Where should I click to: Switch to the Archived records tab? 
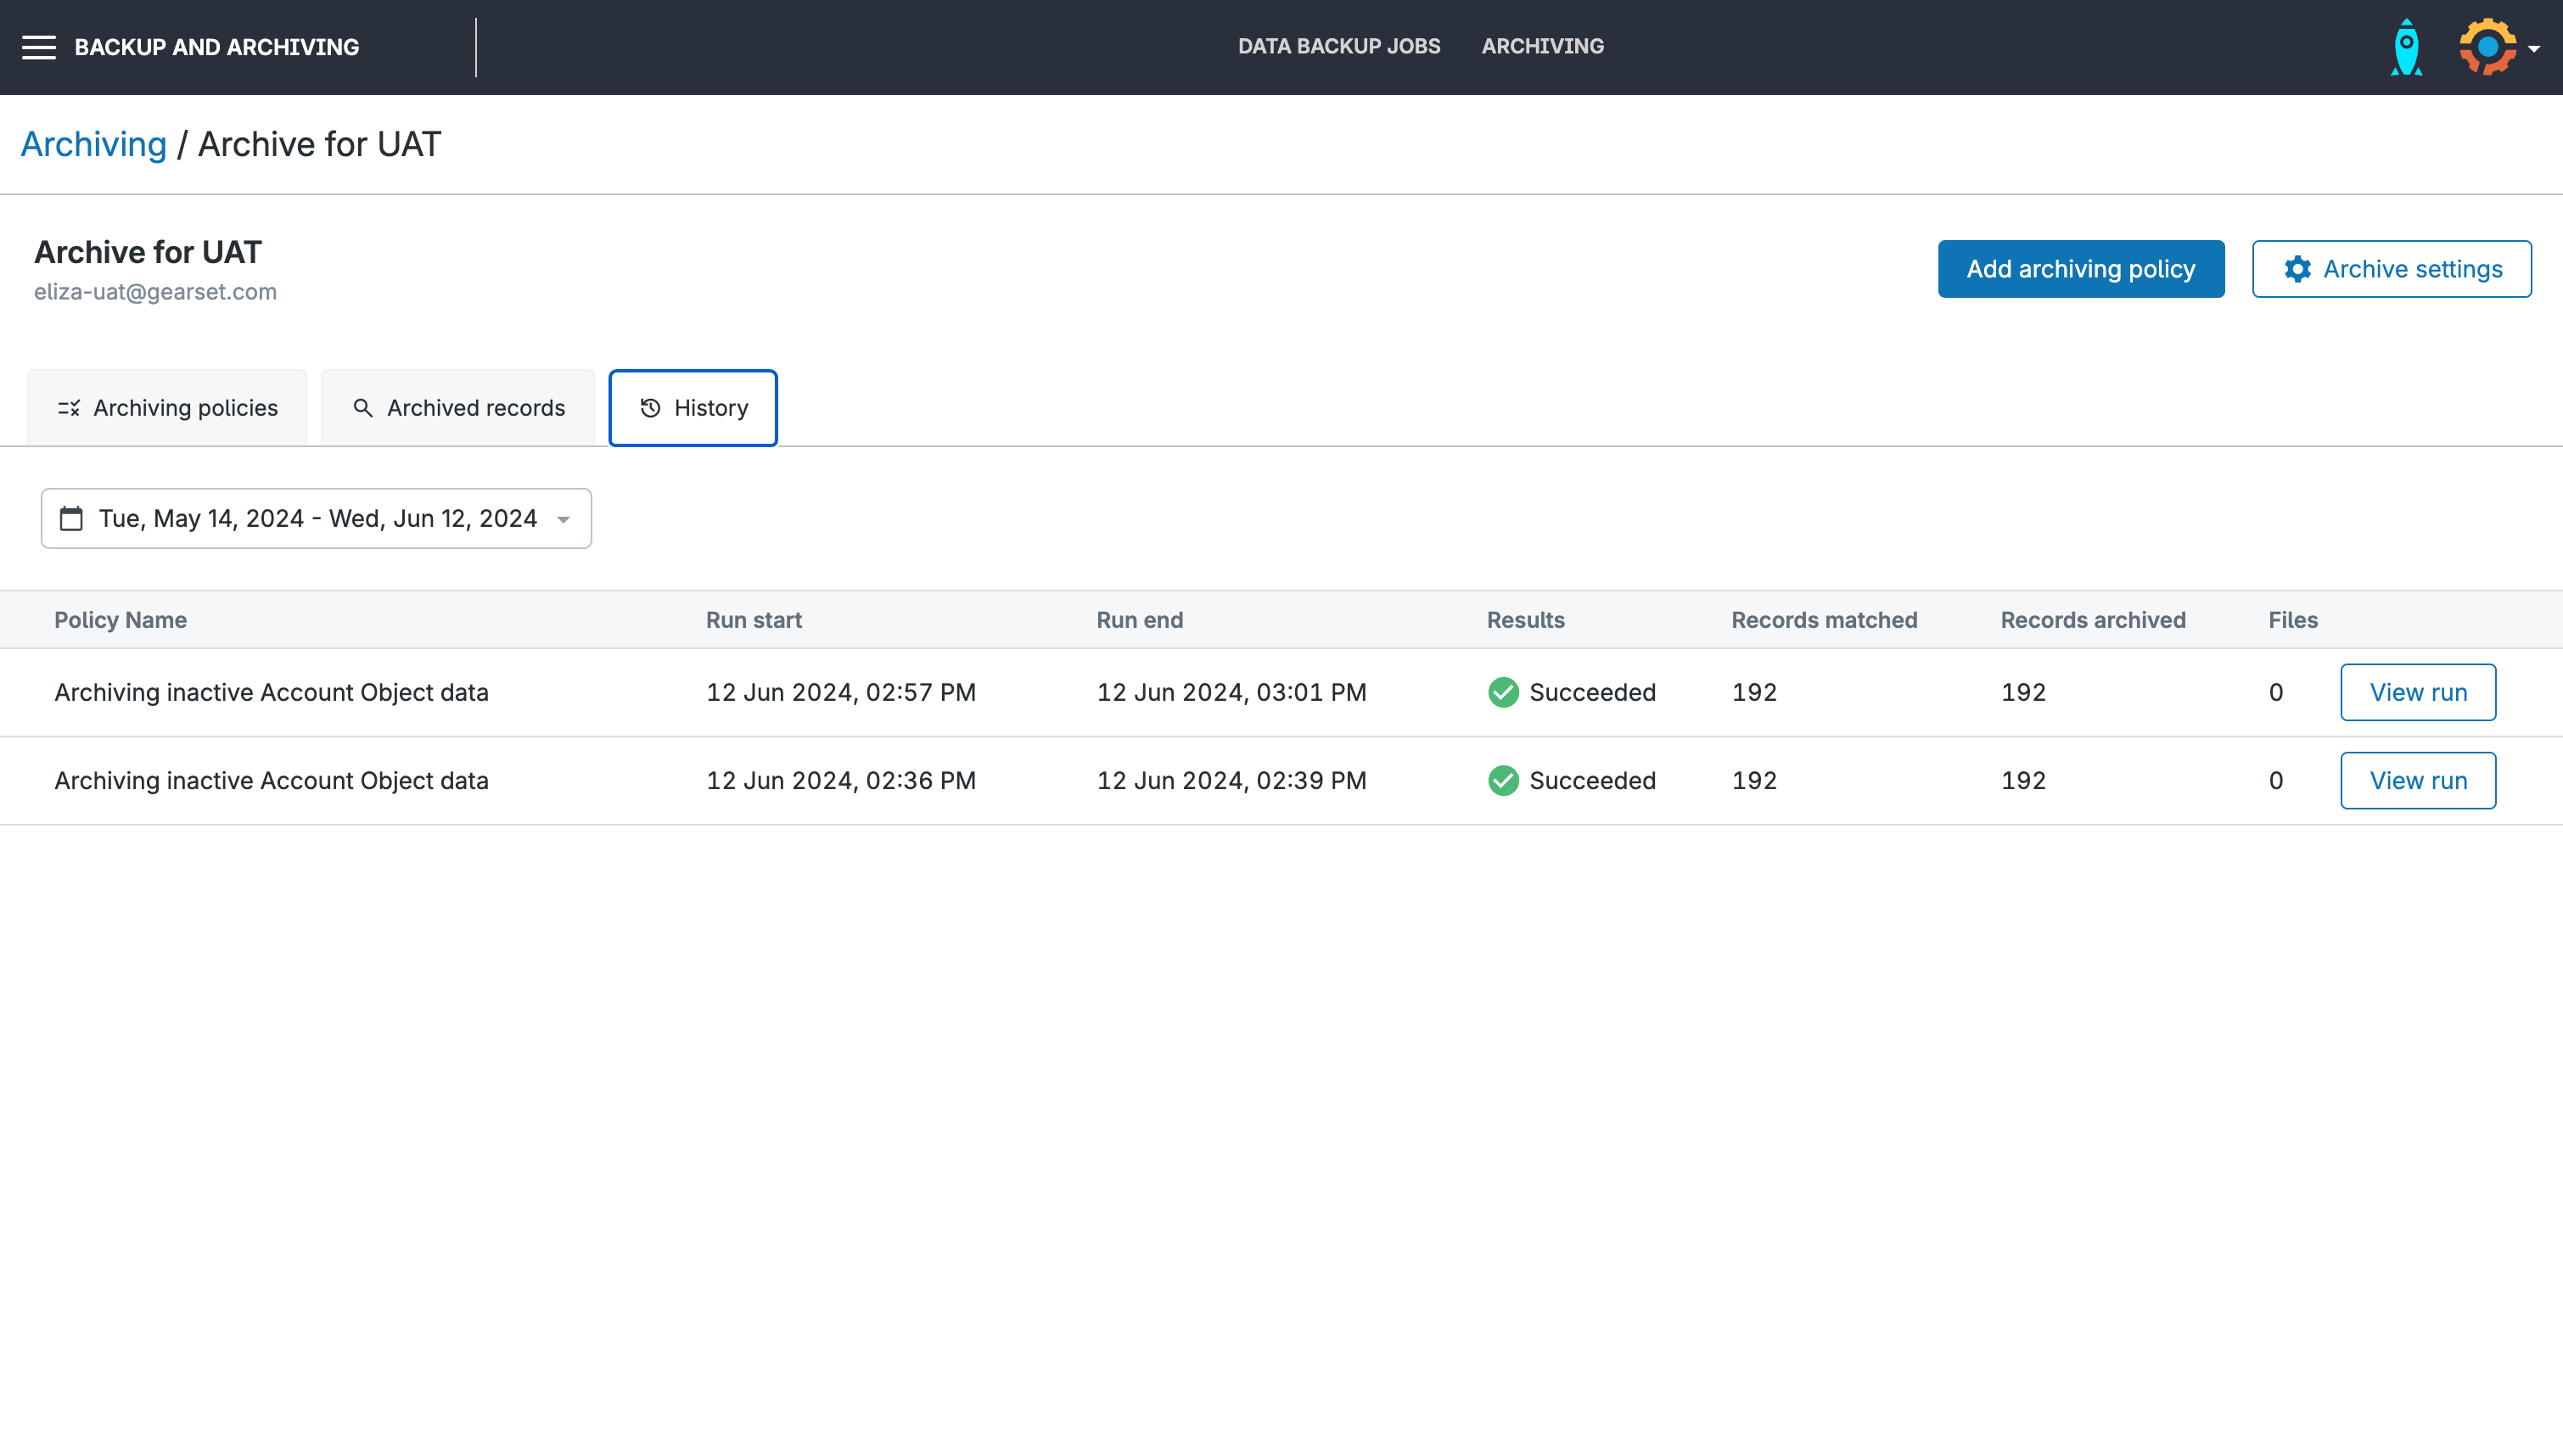458,408
